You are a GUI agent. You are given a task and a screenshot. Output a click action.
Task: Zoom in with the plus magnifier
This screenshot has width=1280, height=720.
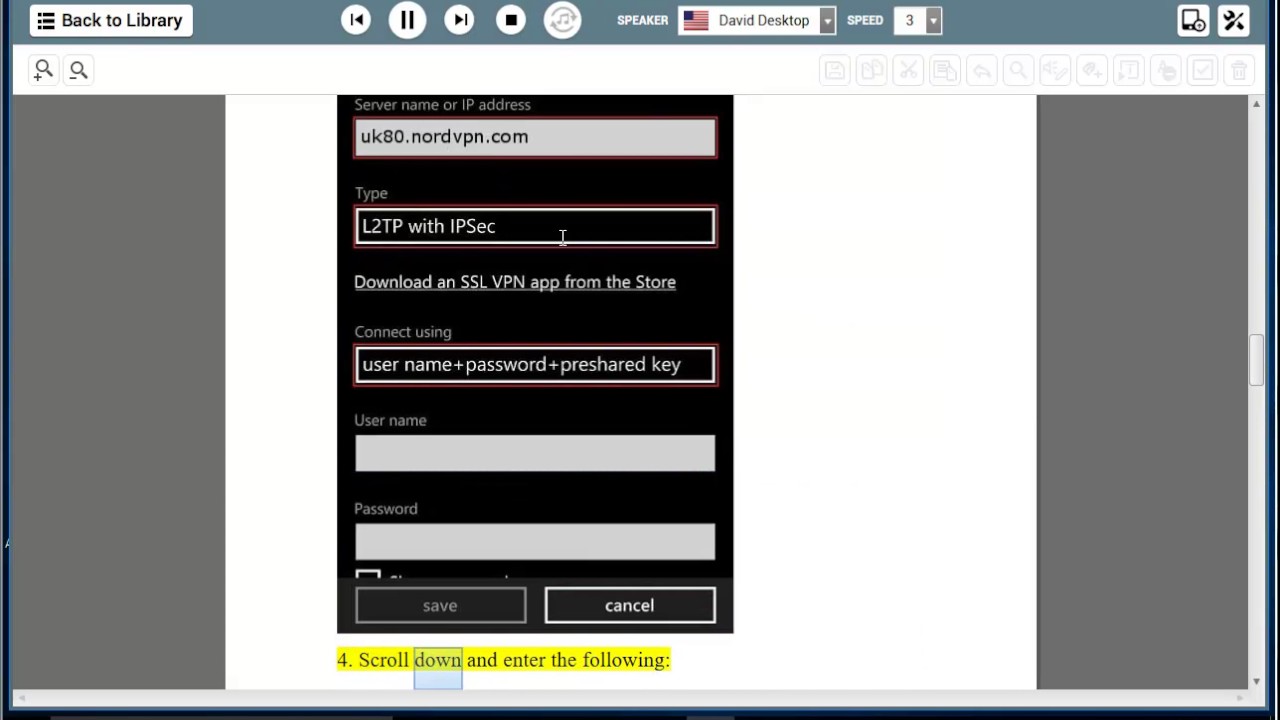[43, 70]
